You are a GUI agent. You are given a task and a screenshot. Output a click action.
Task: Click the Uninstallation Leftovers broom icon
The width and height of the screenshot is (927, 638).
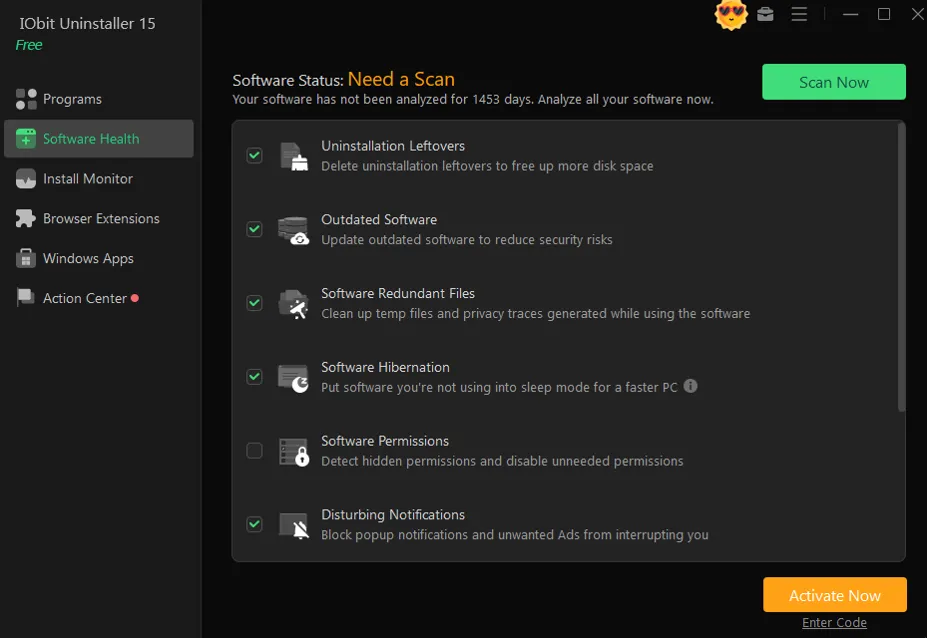294,156
